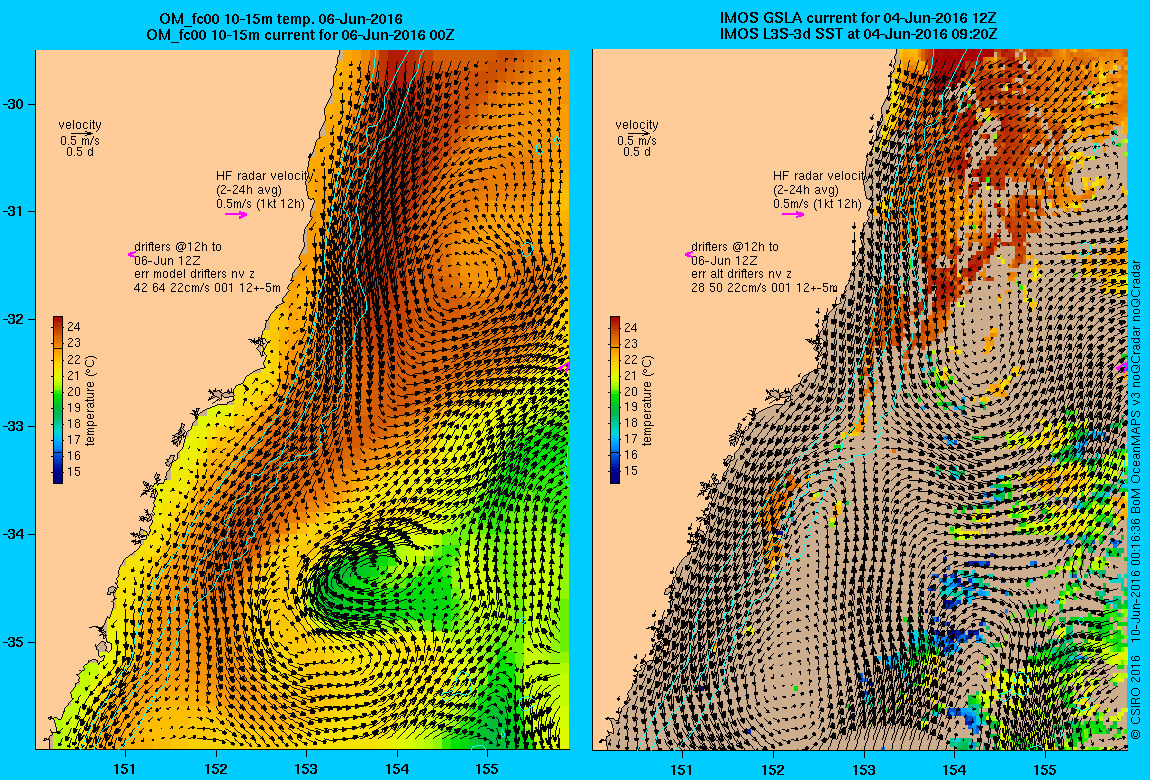Click the '21' value on right color bar
The image size is (1150, 780).
[x=631, y=375]
